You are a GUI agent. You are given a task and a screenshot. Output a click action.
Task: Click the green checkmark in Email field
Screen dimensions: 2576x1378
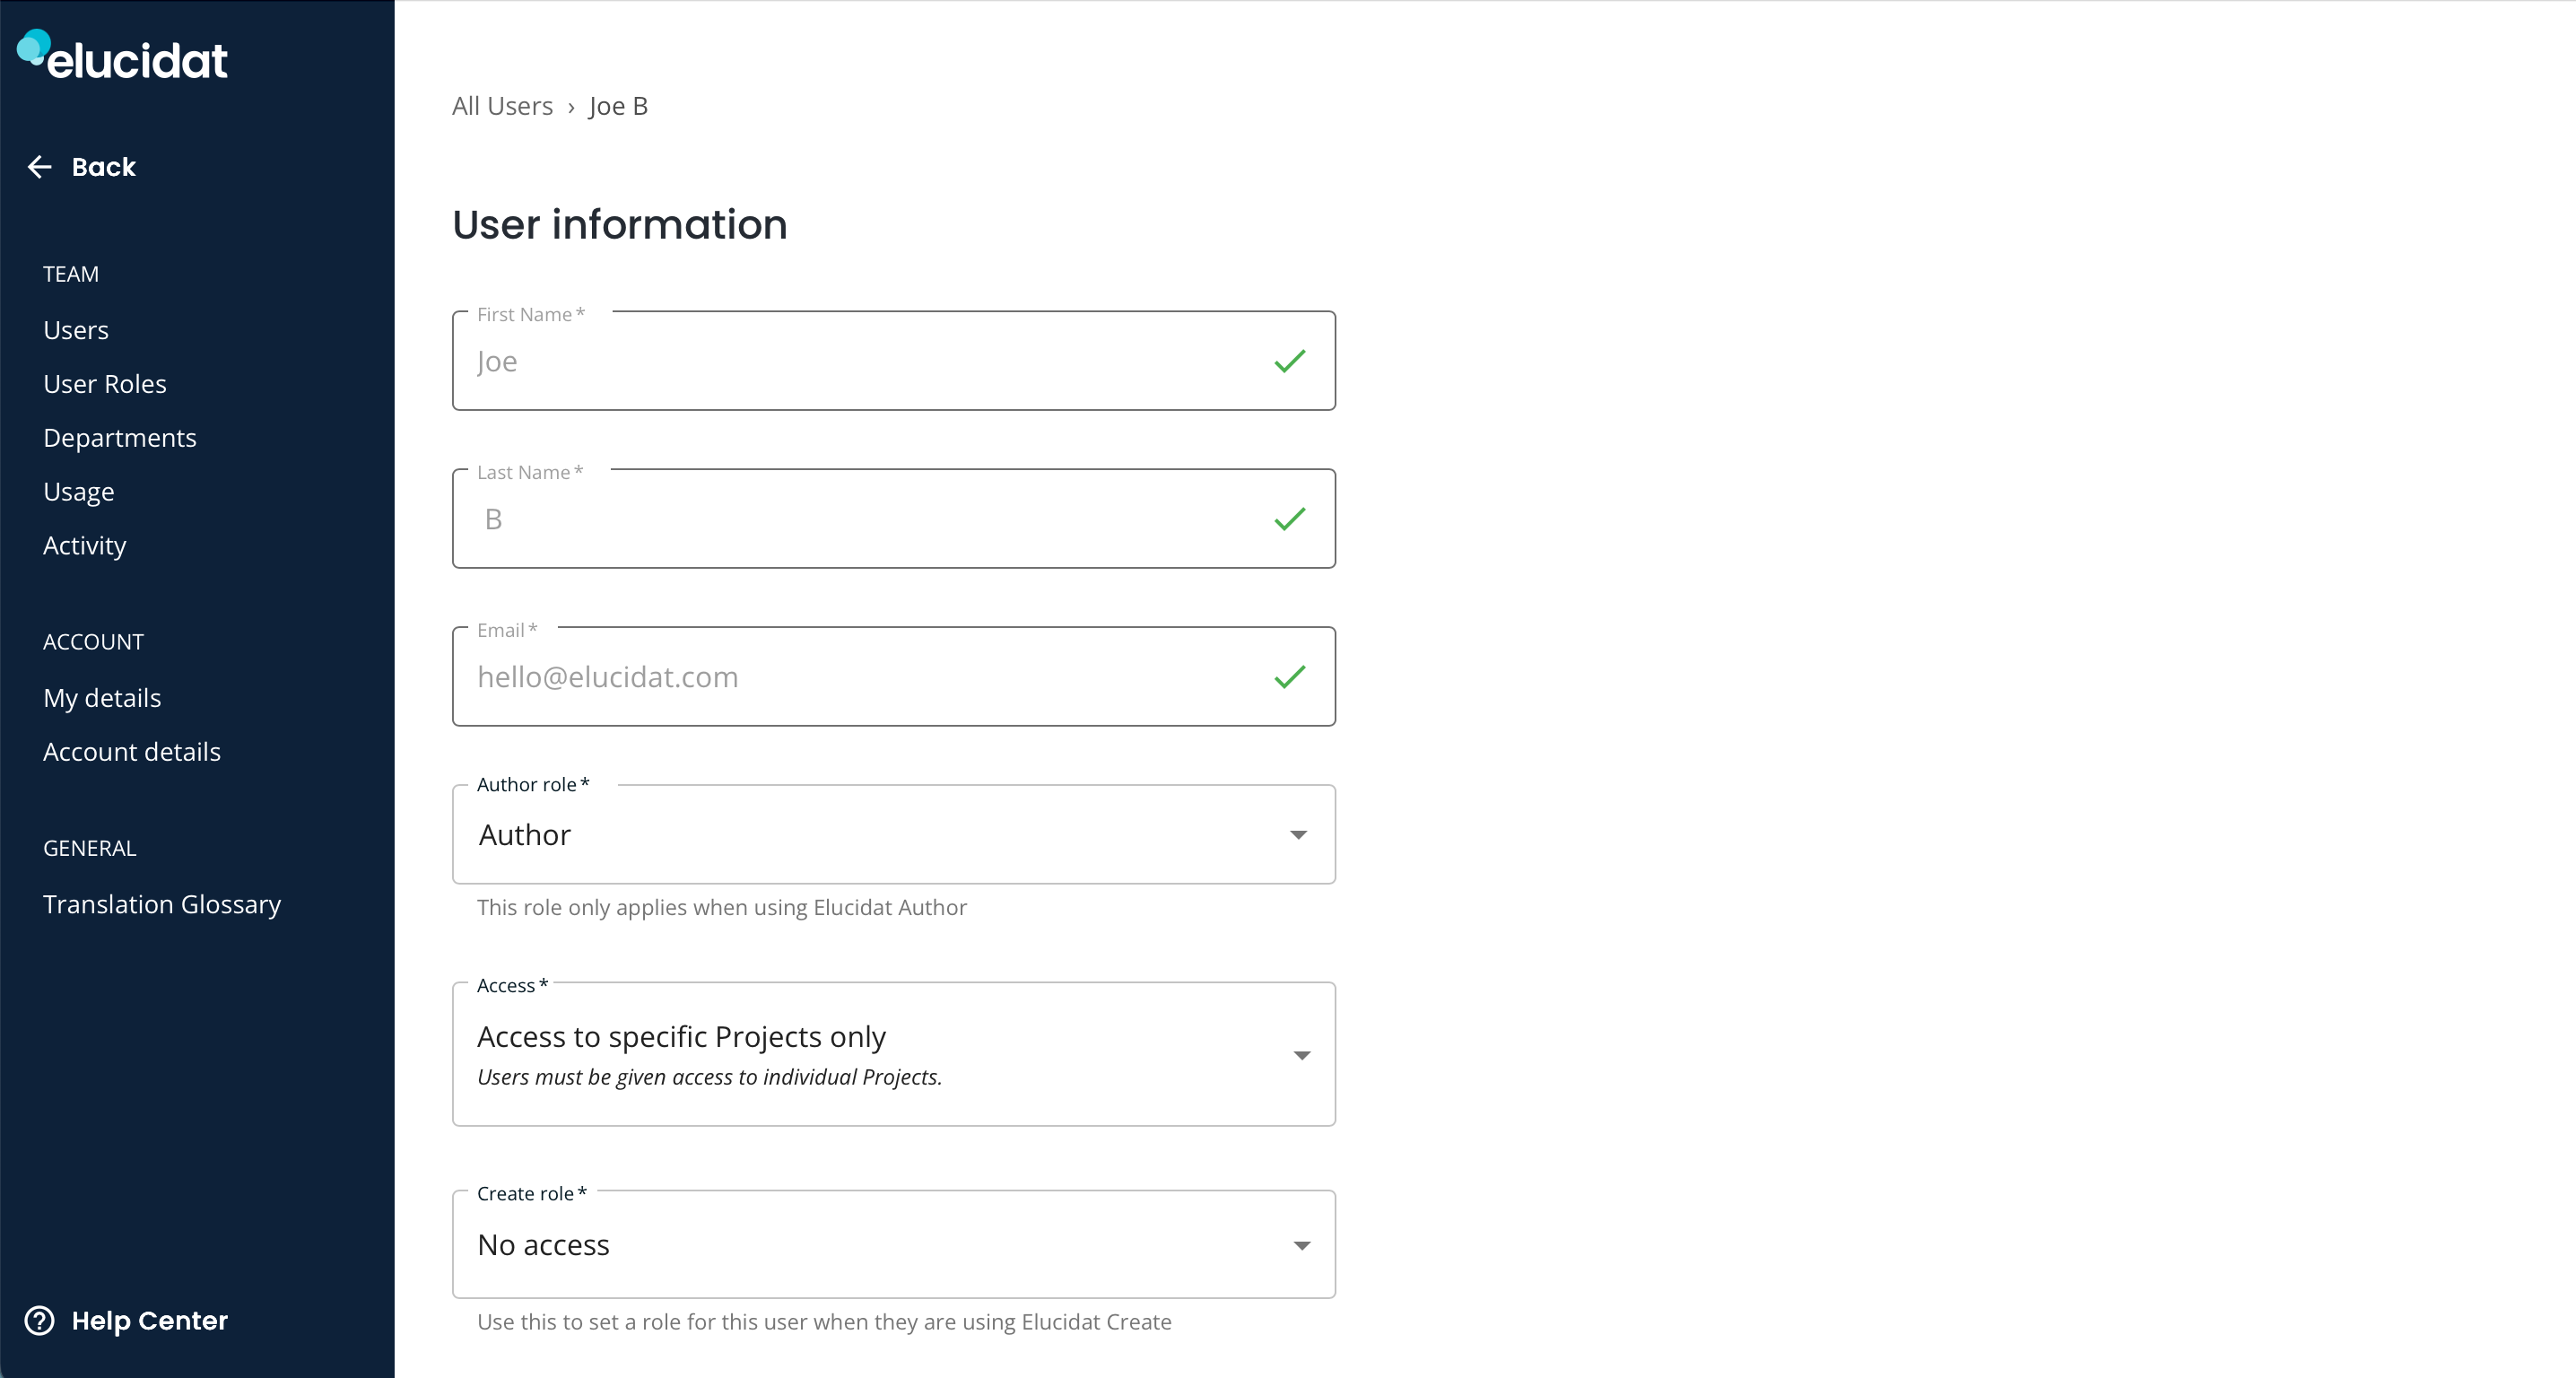[x=1290, y=677]
